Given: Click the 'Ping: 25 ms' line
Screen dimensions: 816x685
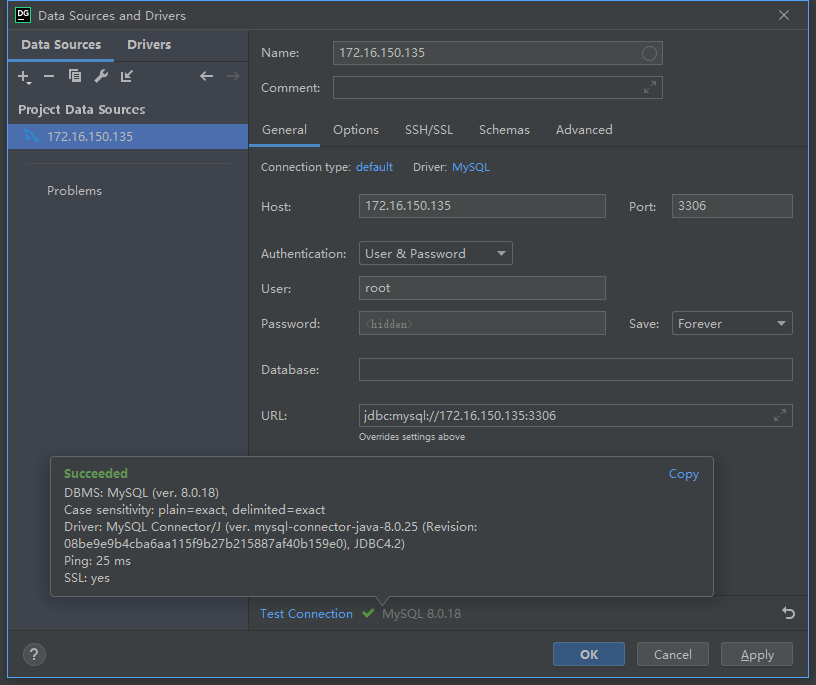Looking at the screenshot, I should coord(97,561).
